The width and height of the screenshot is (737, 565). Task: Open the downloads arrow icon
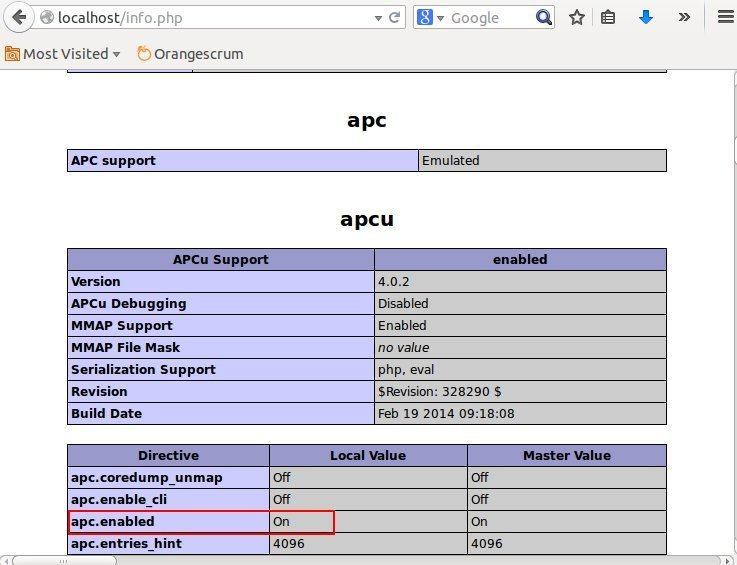(x=645, y=18)
